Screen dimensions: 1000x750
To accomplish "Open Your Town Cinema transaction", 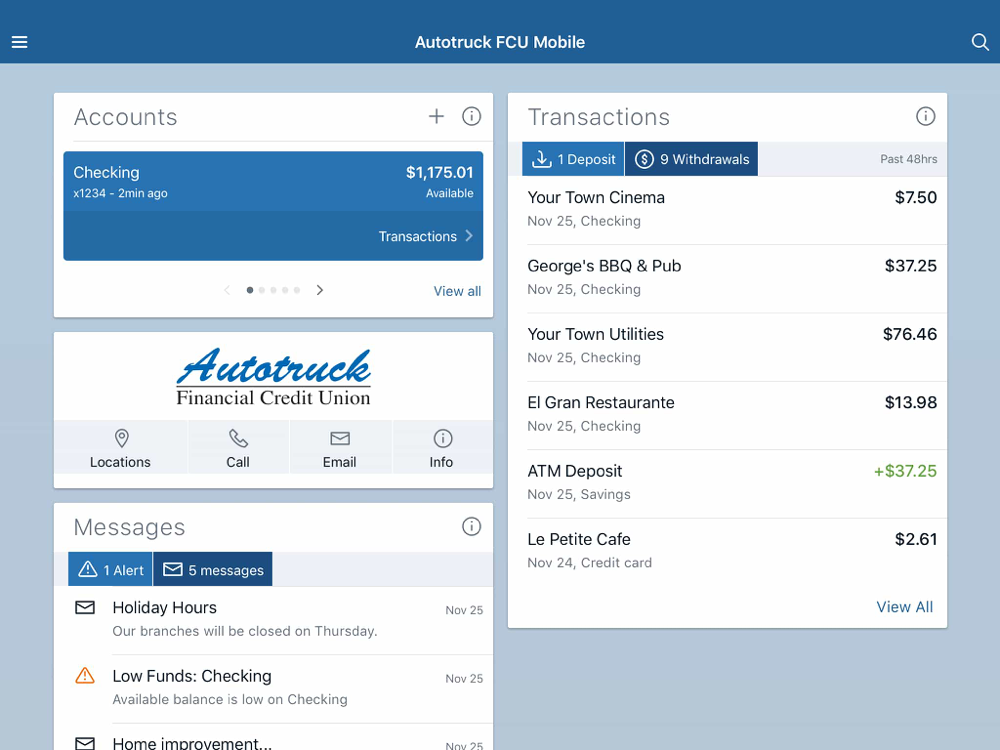I will [x=732, y=209].
